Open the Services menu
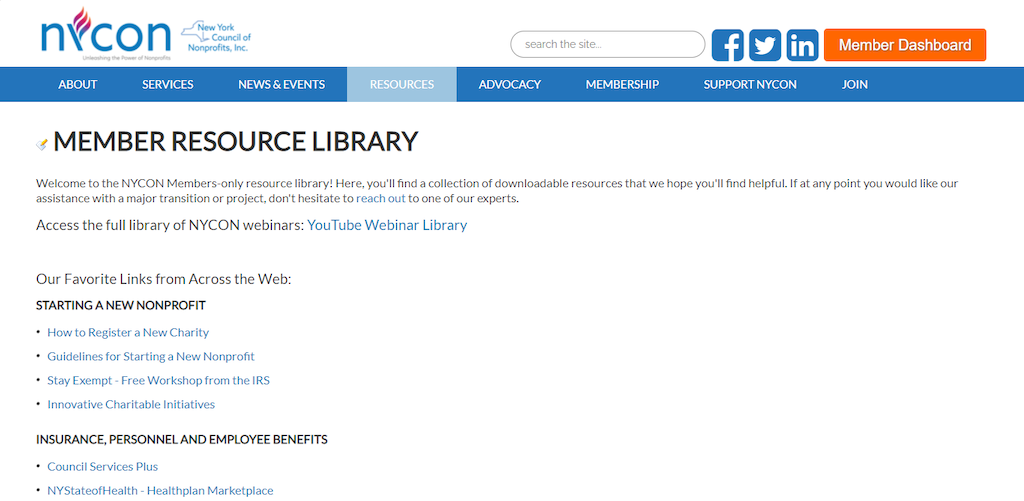 click(x=168, y=85)
